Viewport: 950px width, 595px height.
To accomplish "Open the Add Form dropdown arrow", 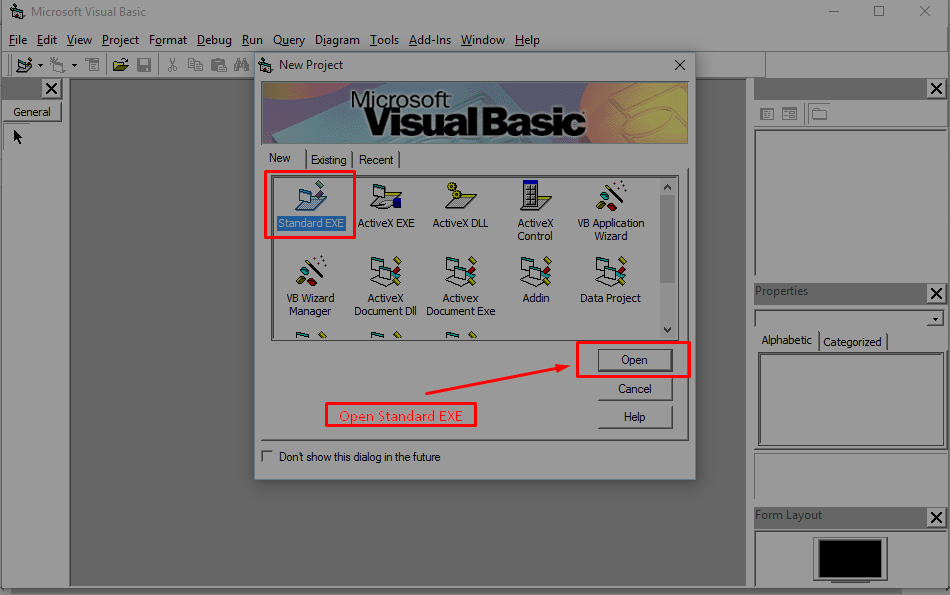I will [74, 65].
